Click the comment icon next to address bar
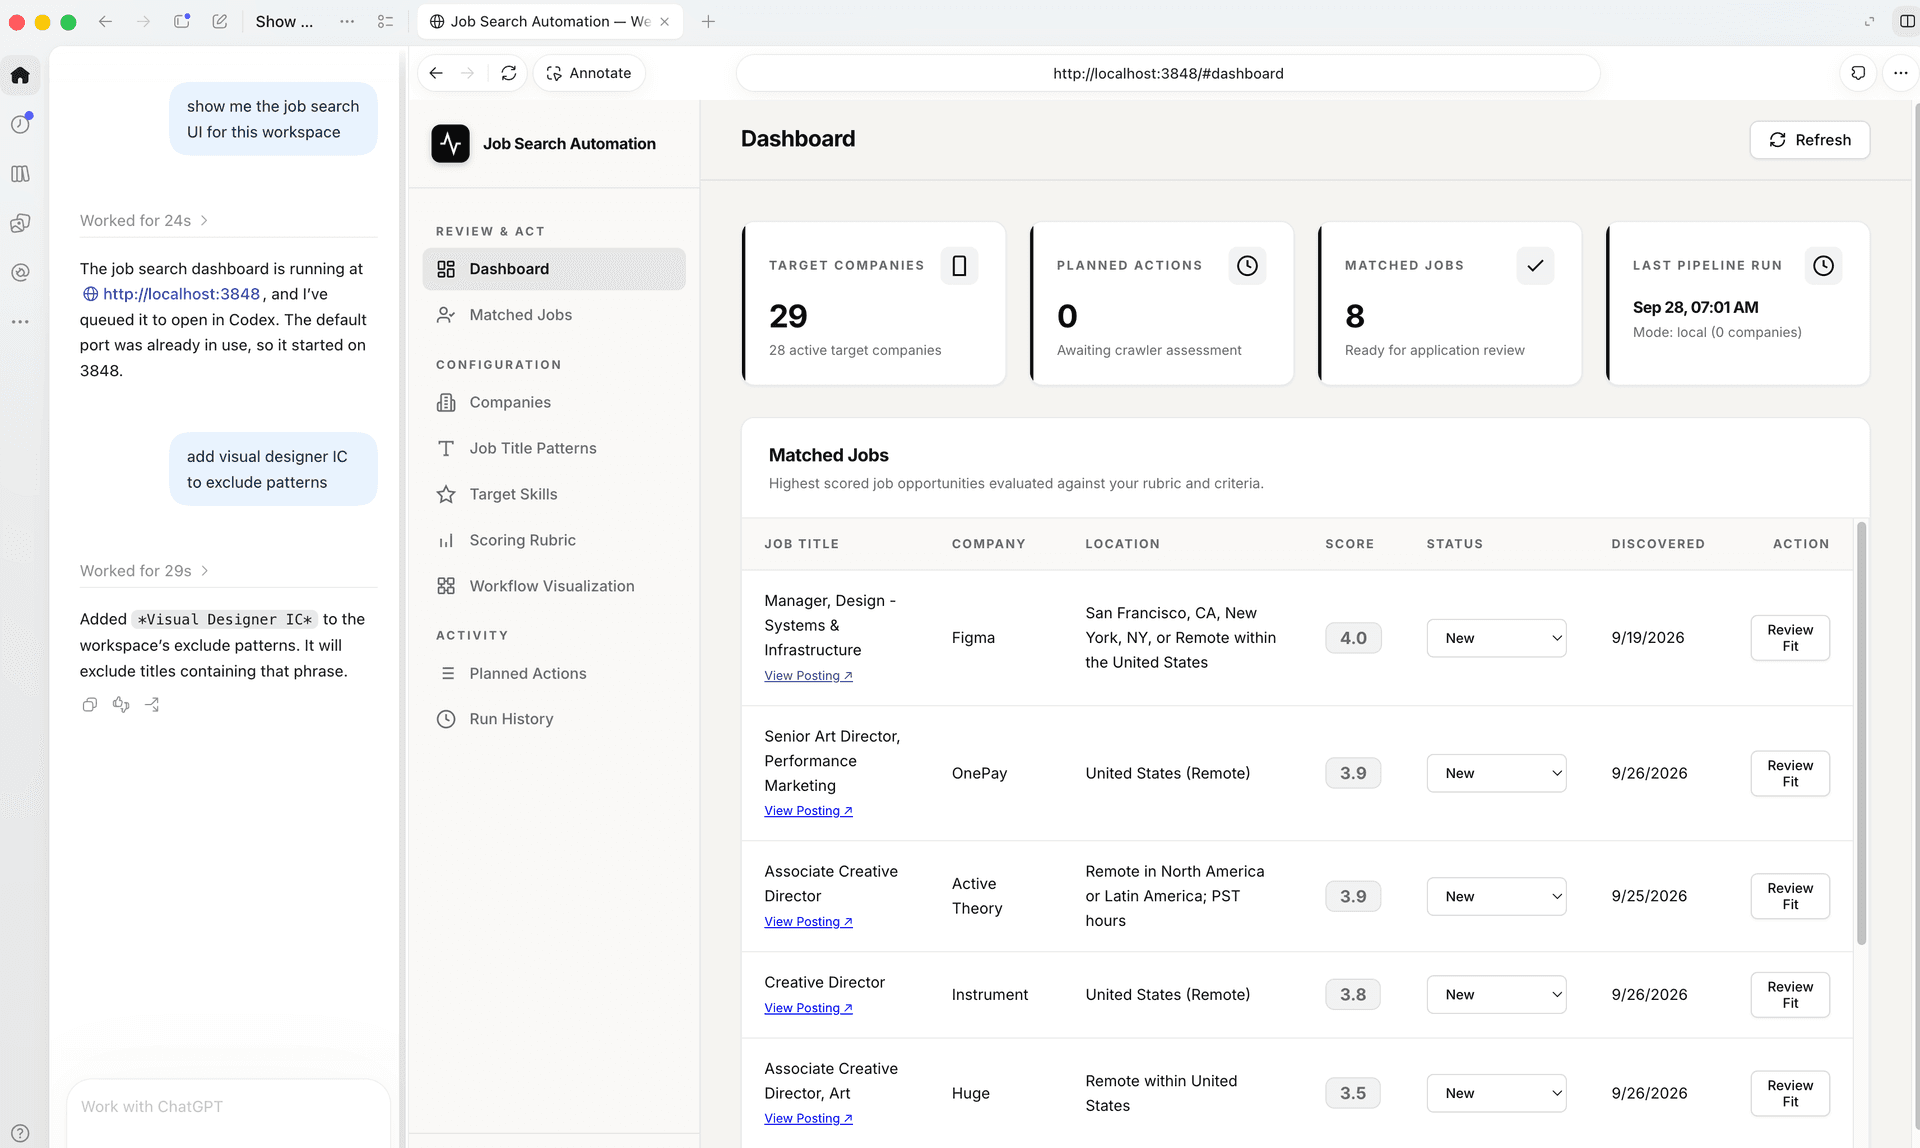1920x1148 pixels. coord(1858,73)
